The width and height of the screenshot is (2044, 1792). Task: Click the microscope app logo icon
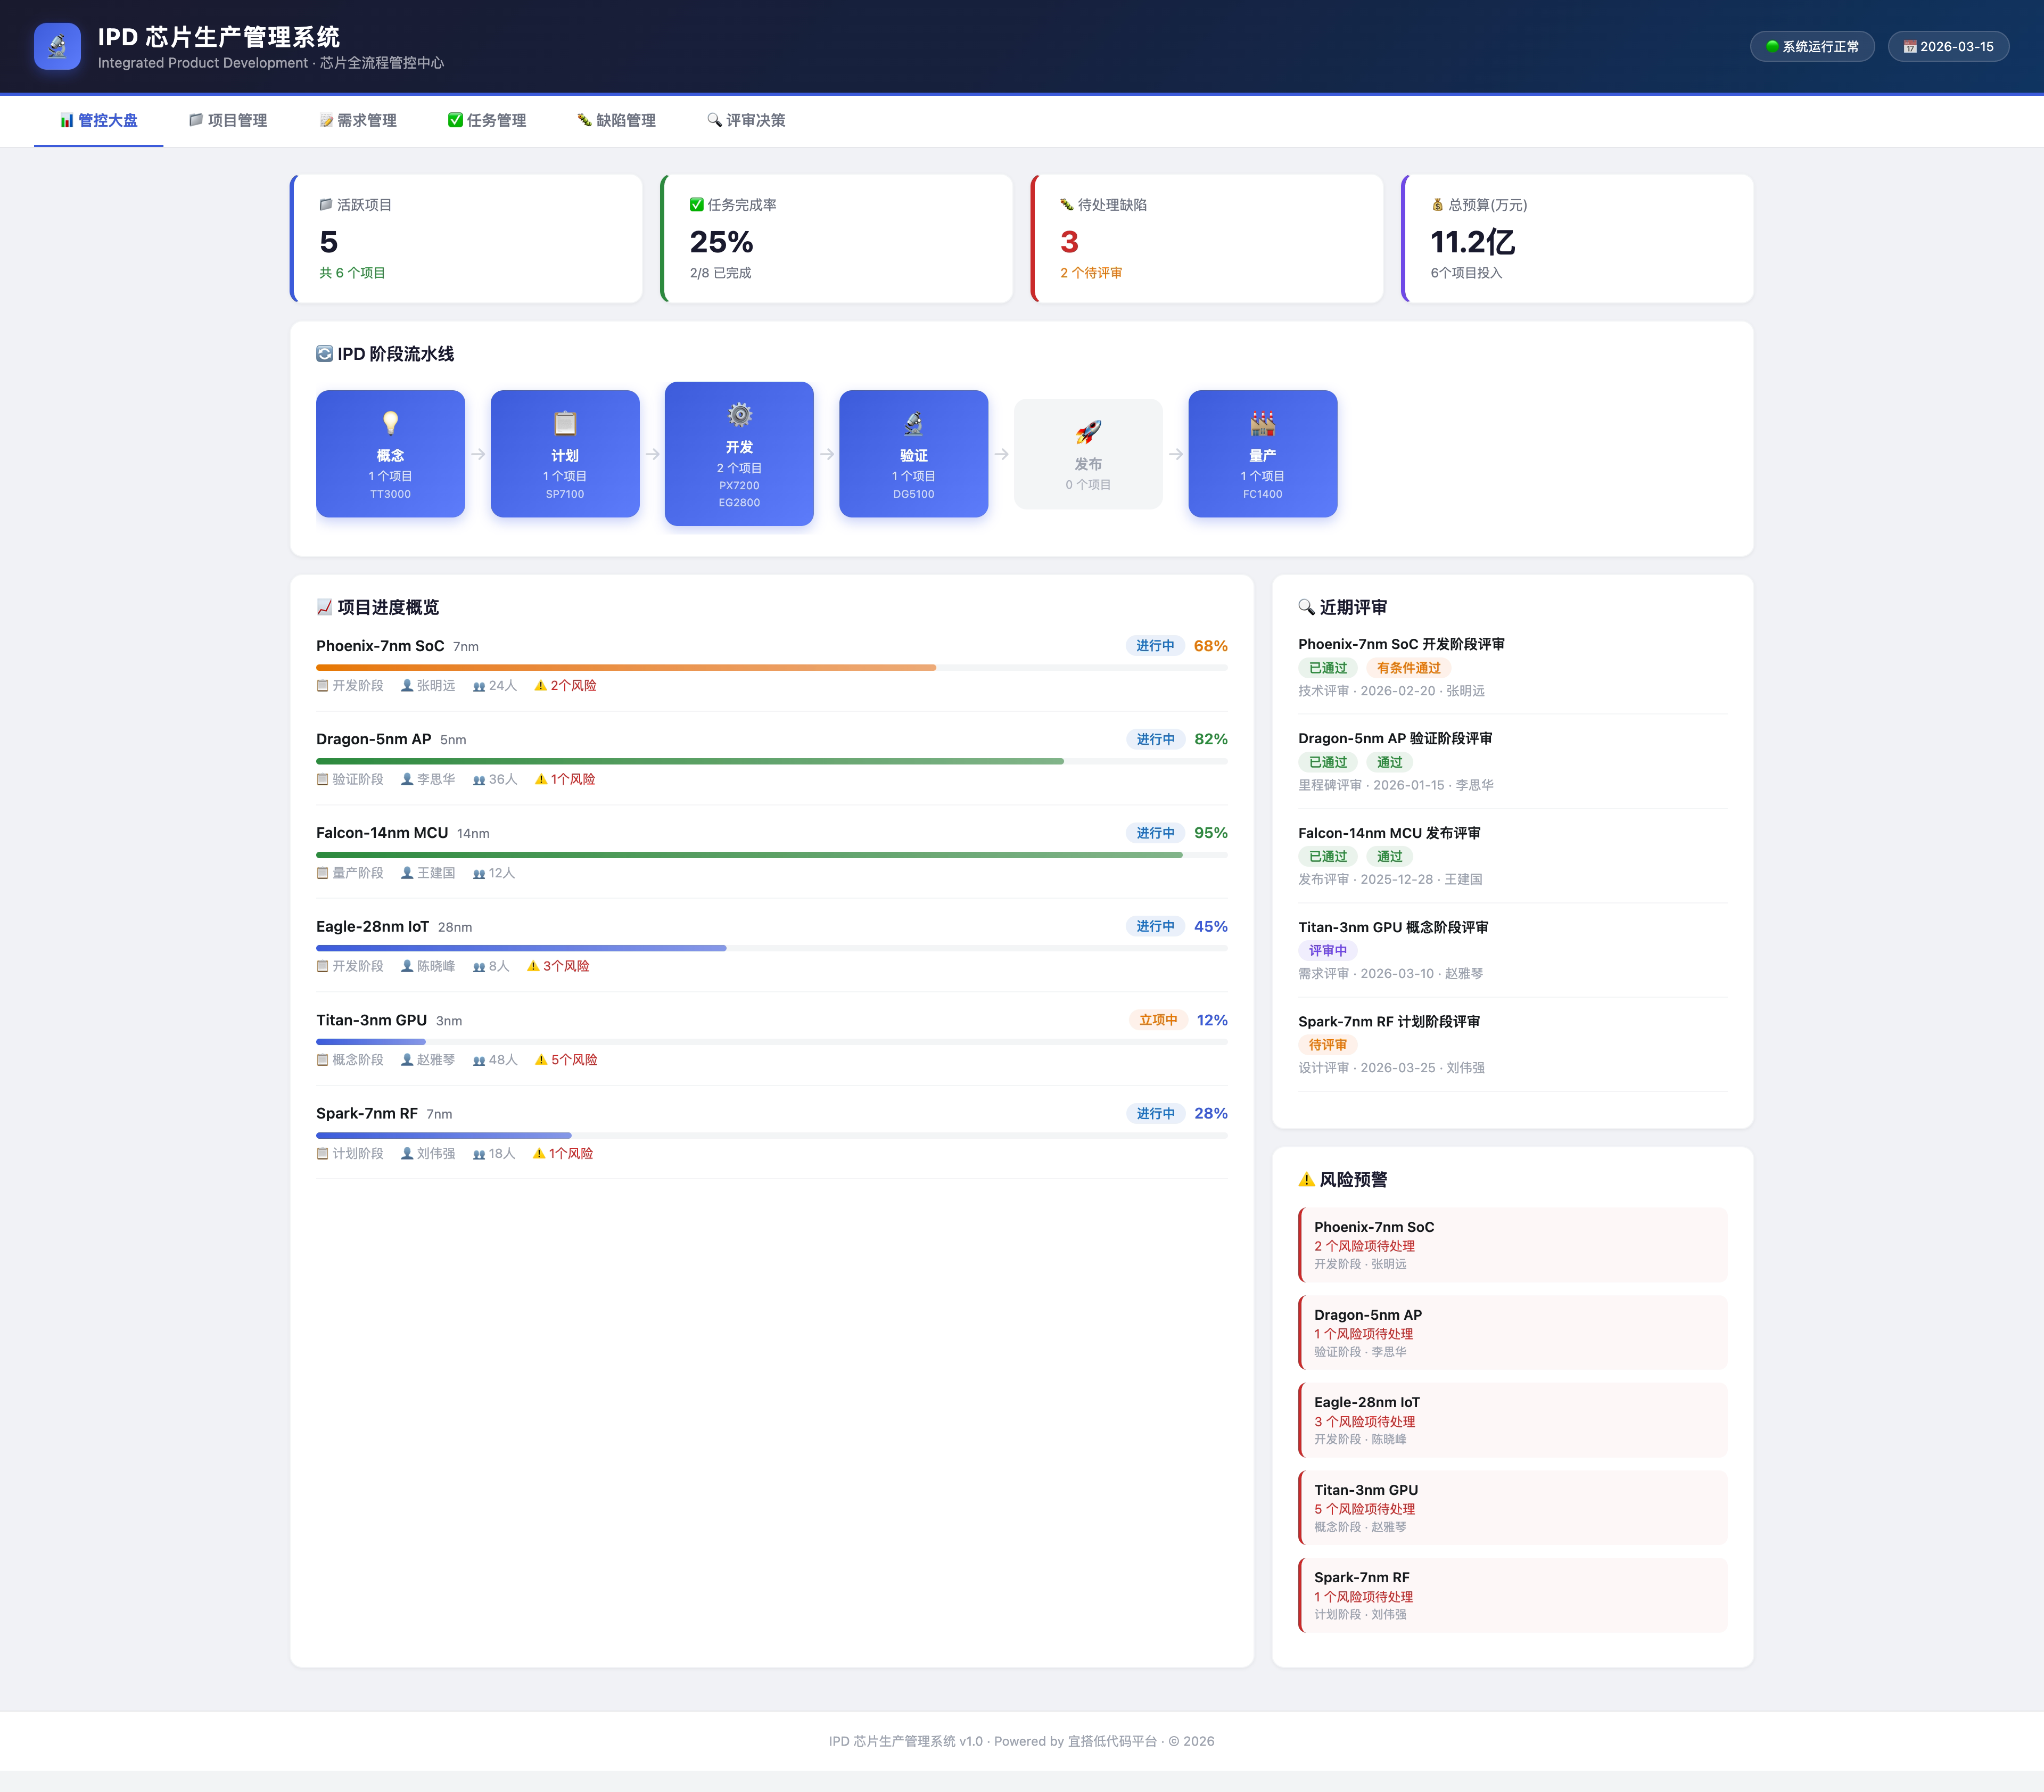click(57, 46)
